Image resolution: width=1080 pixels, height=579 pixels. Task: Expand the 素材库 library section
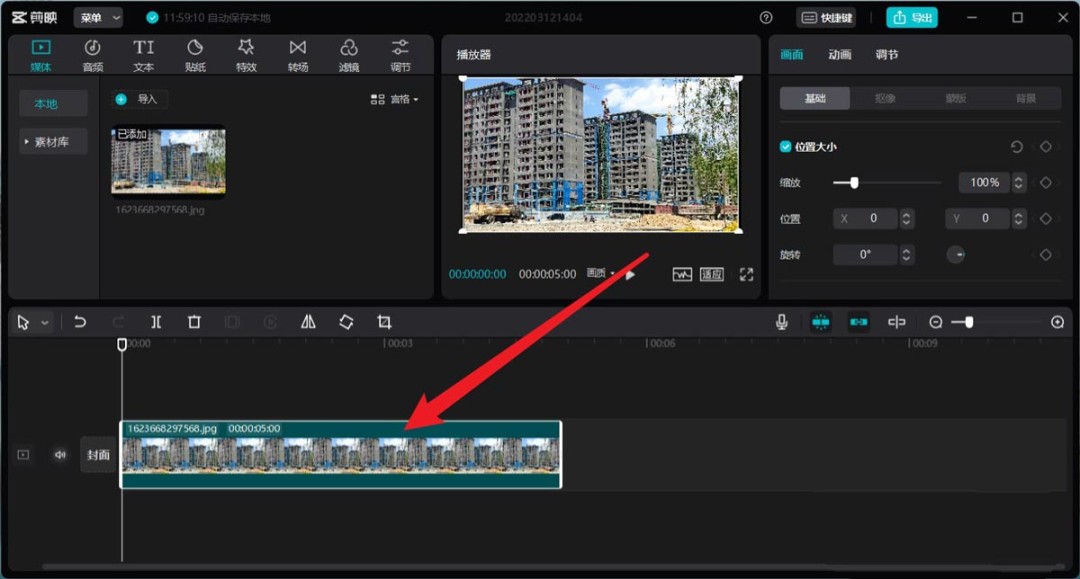52,141
